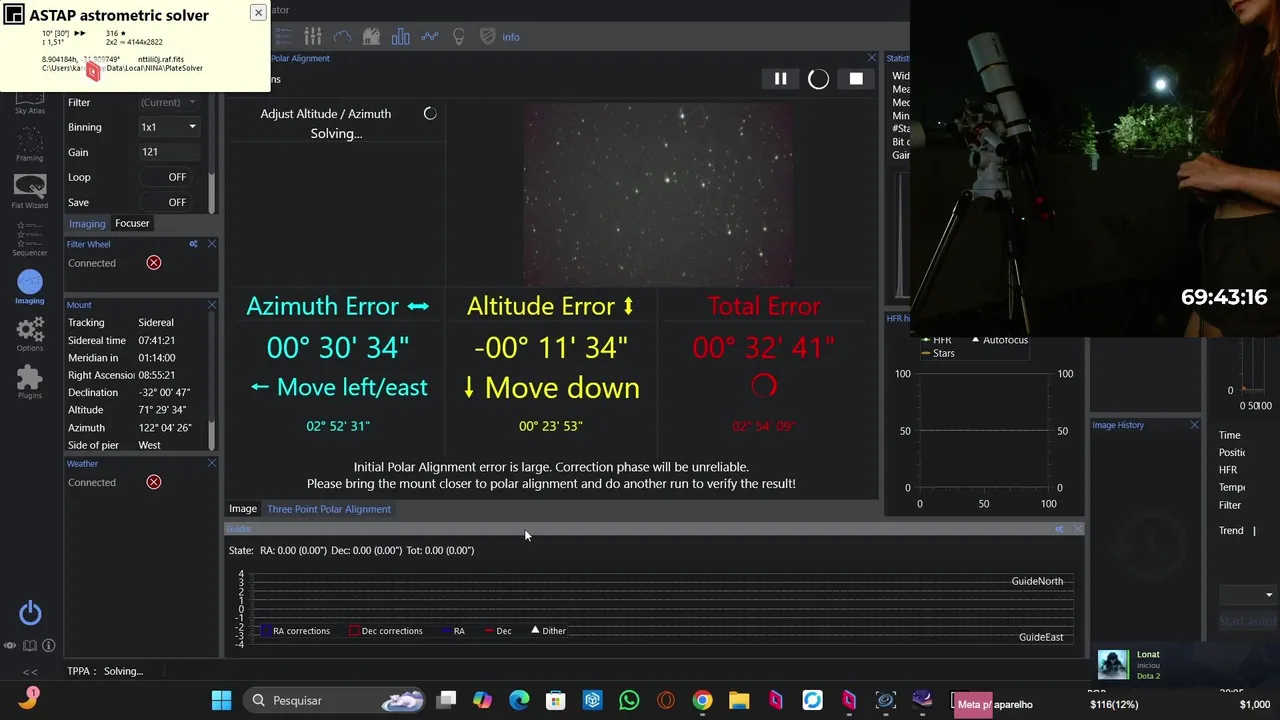Open the Filter (Current) dropdown
This screenshot has height=720, width=1280.
pos(168,102)
